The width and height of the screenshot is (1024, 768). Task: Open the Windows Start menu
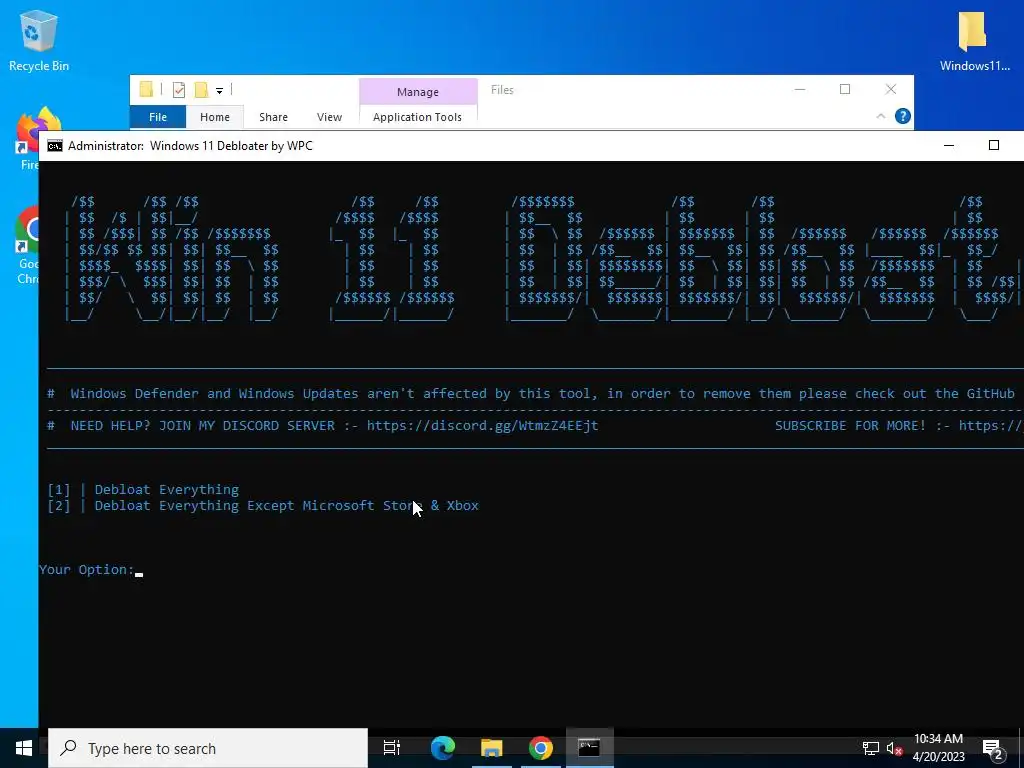tap(24, 748)
